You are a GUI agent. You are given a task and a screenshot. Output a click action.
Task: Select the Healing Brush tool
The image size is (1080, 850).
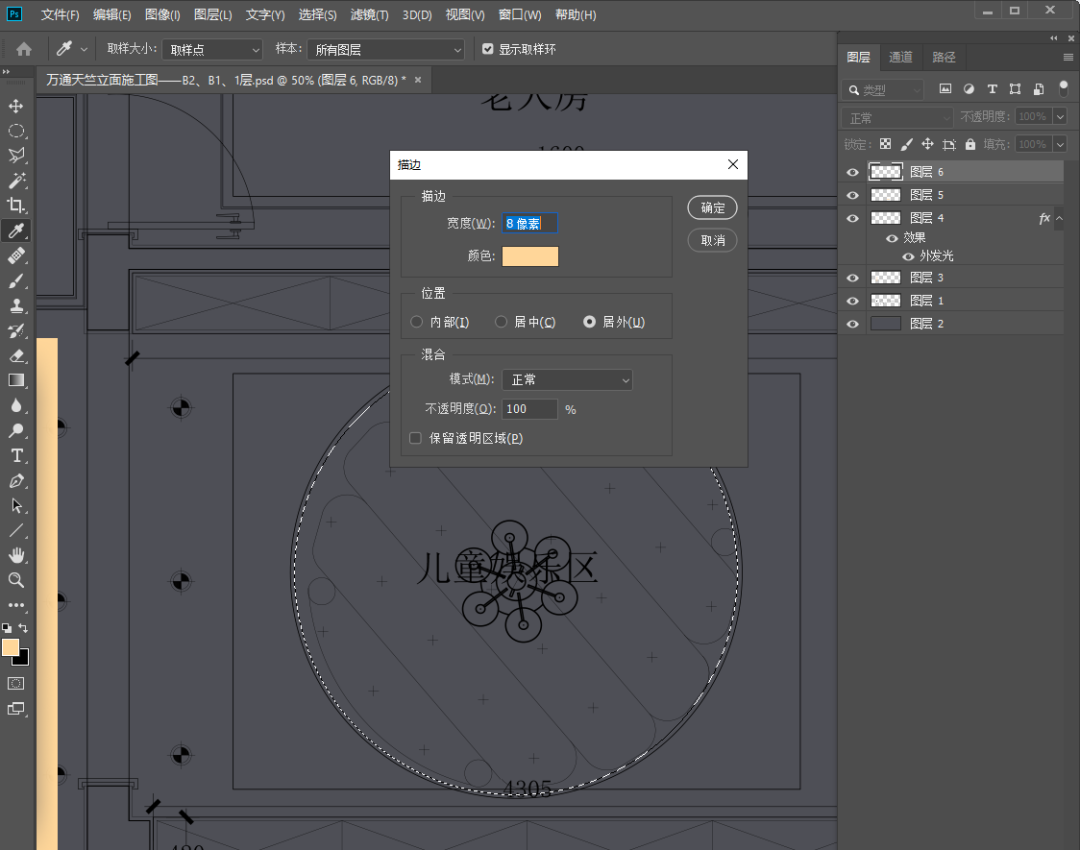click(16, 256)
